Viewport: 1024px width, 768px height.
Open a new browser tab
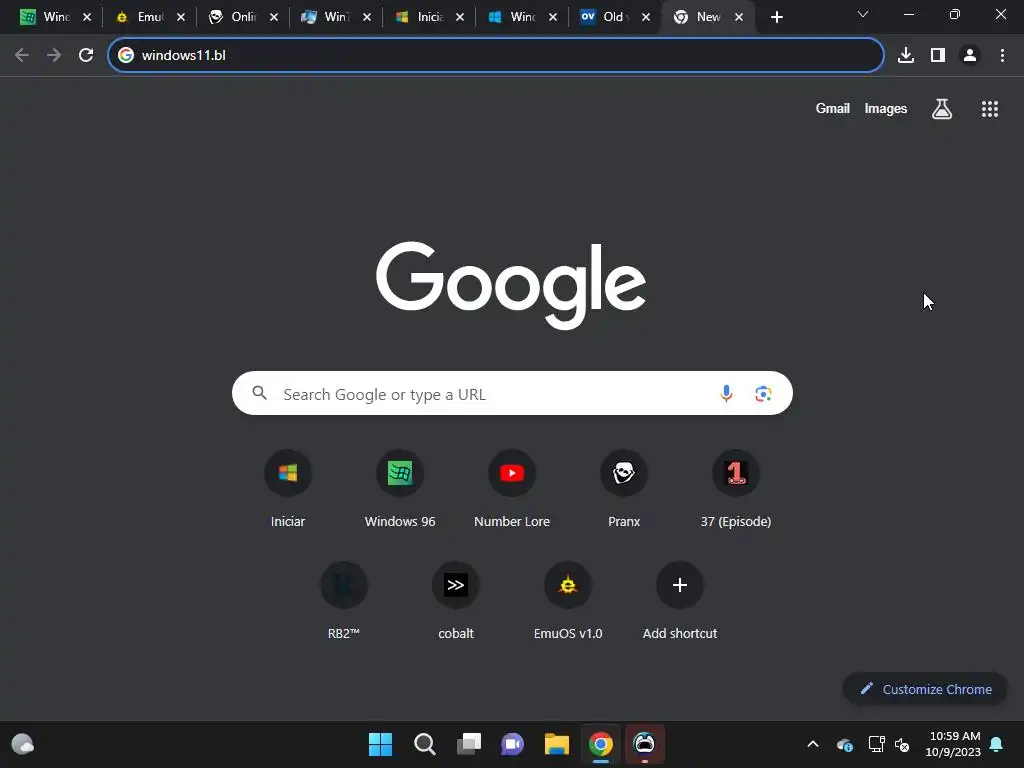pyautogui.click(x=776, y=17)
